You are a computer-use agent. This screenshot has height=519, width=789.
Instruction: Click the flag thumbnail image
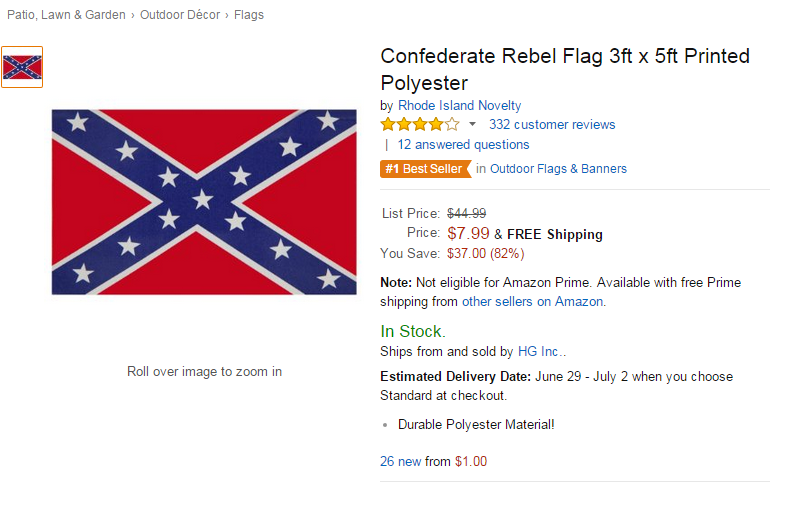pyautogui.click(x=22, y=67)
